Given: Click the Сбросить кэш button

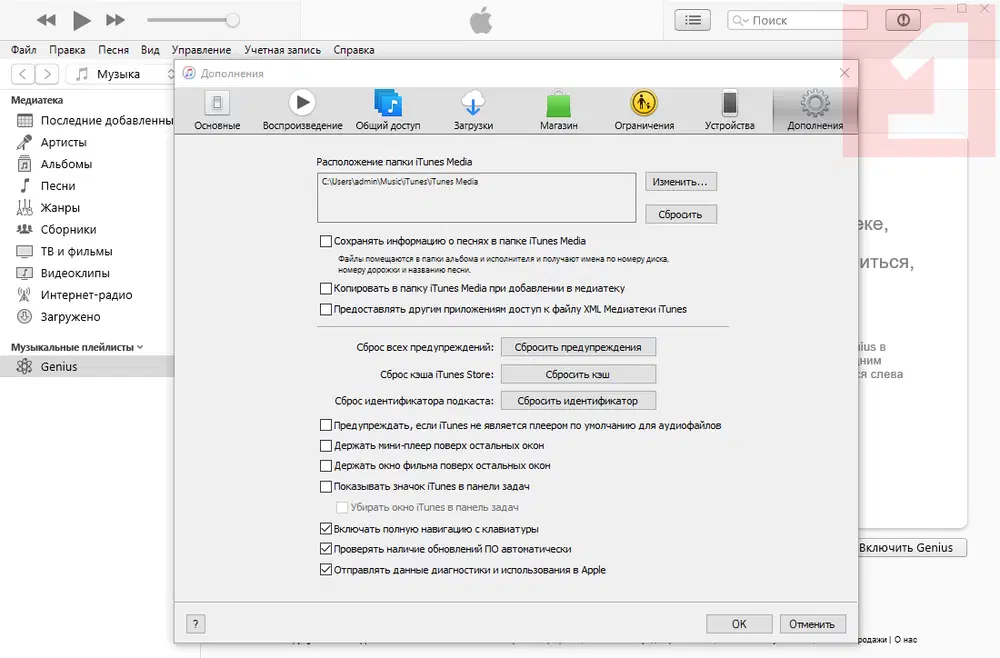Looking at the screenshot, I should coord(578,374).
